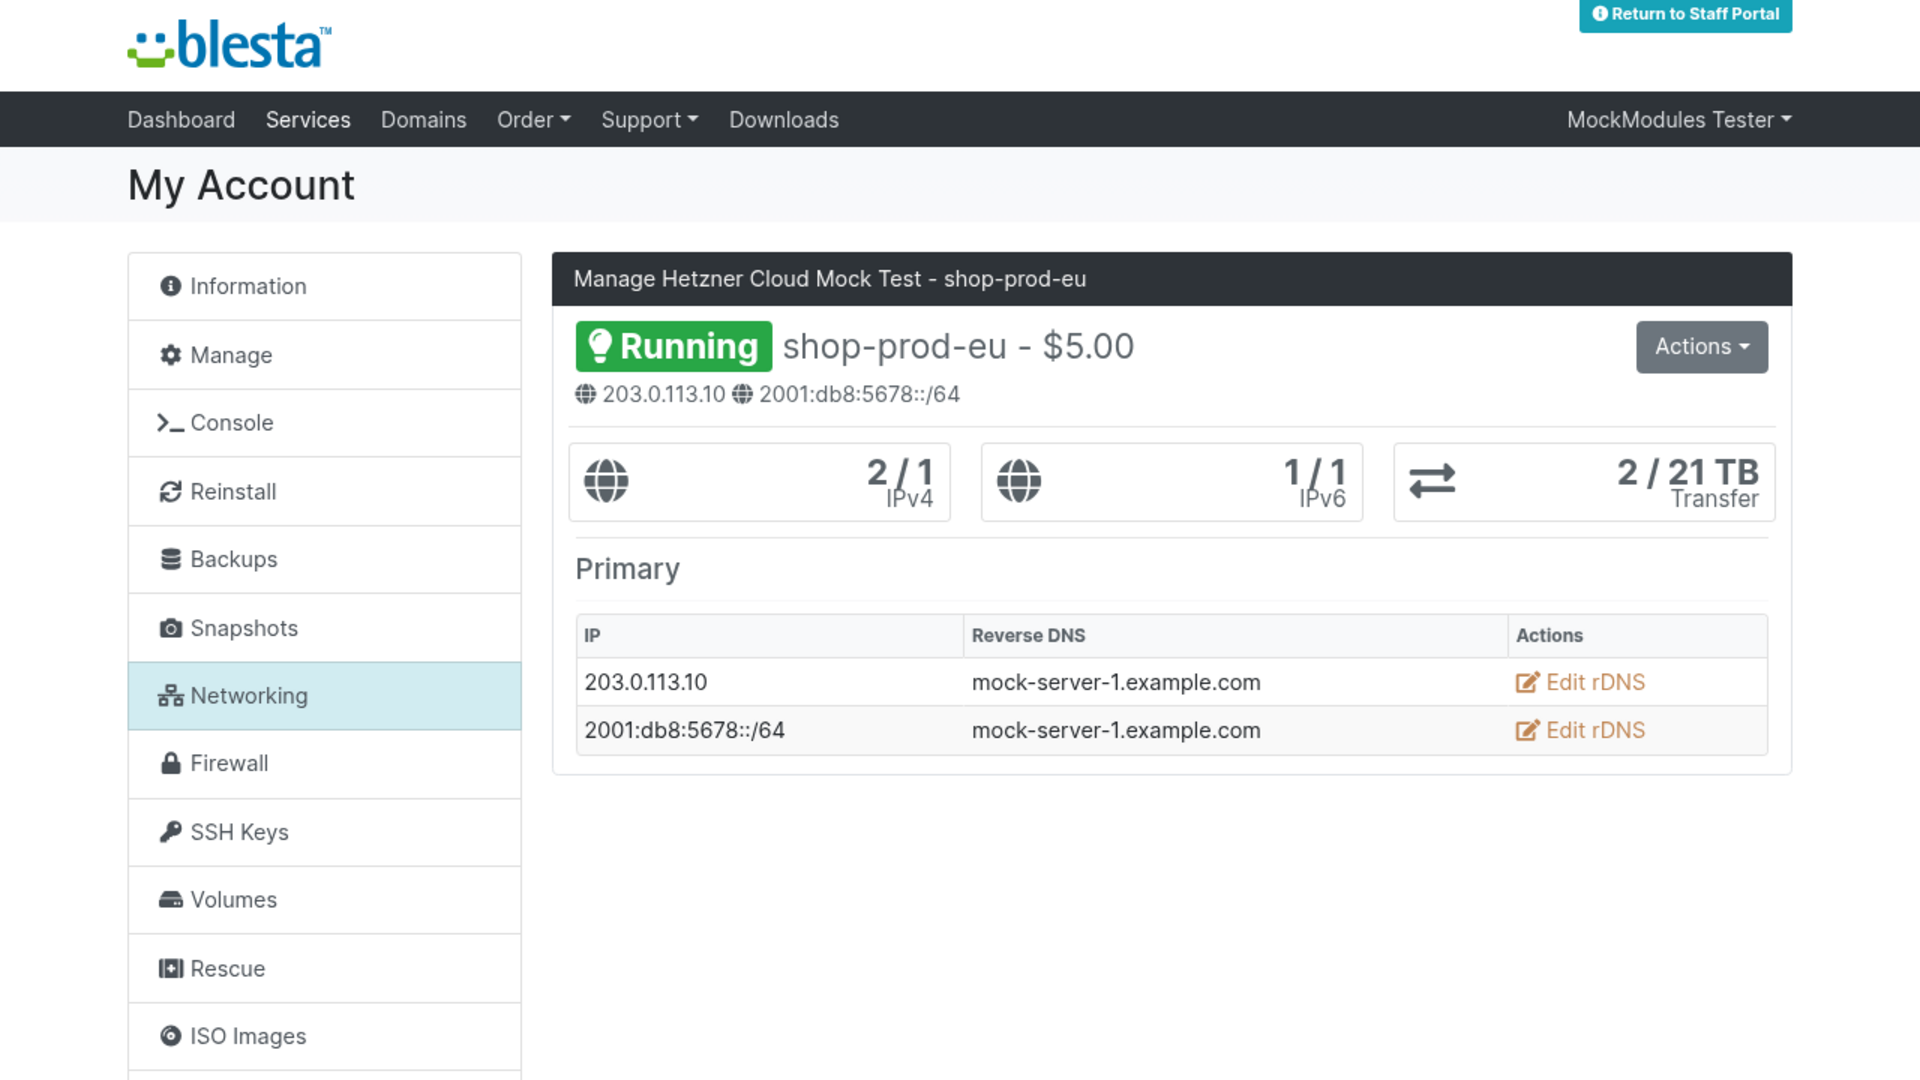
Task: Click the Manage gear icon
Action: pos(171,355)
